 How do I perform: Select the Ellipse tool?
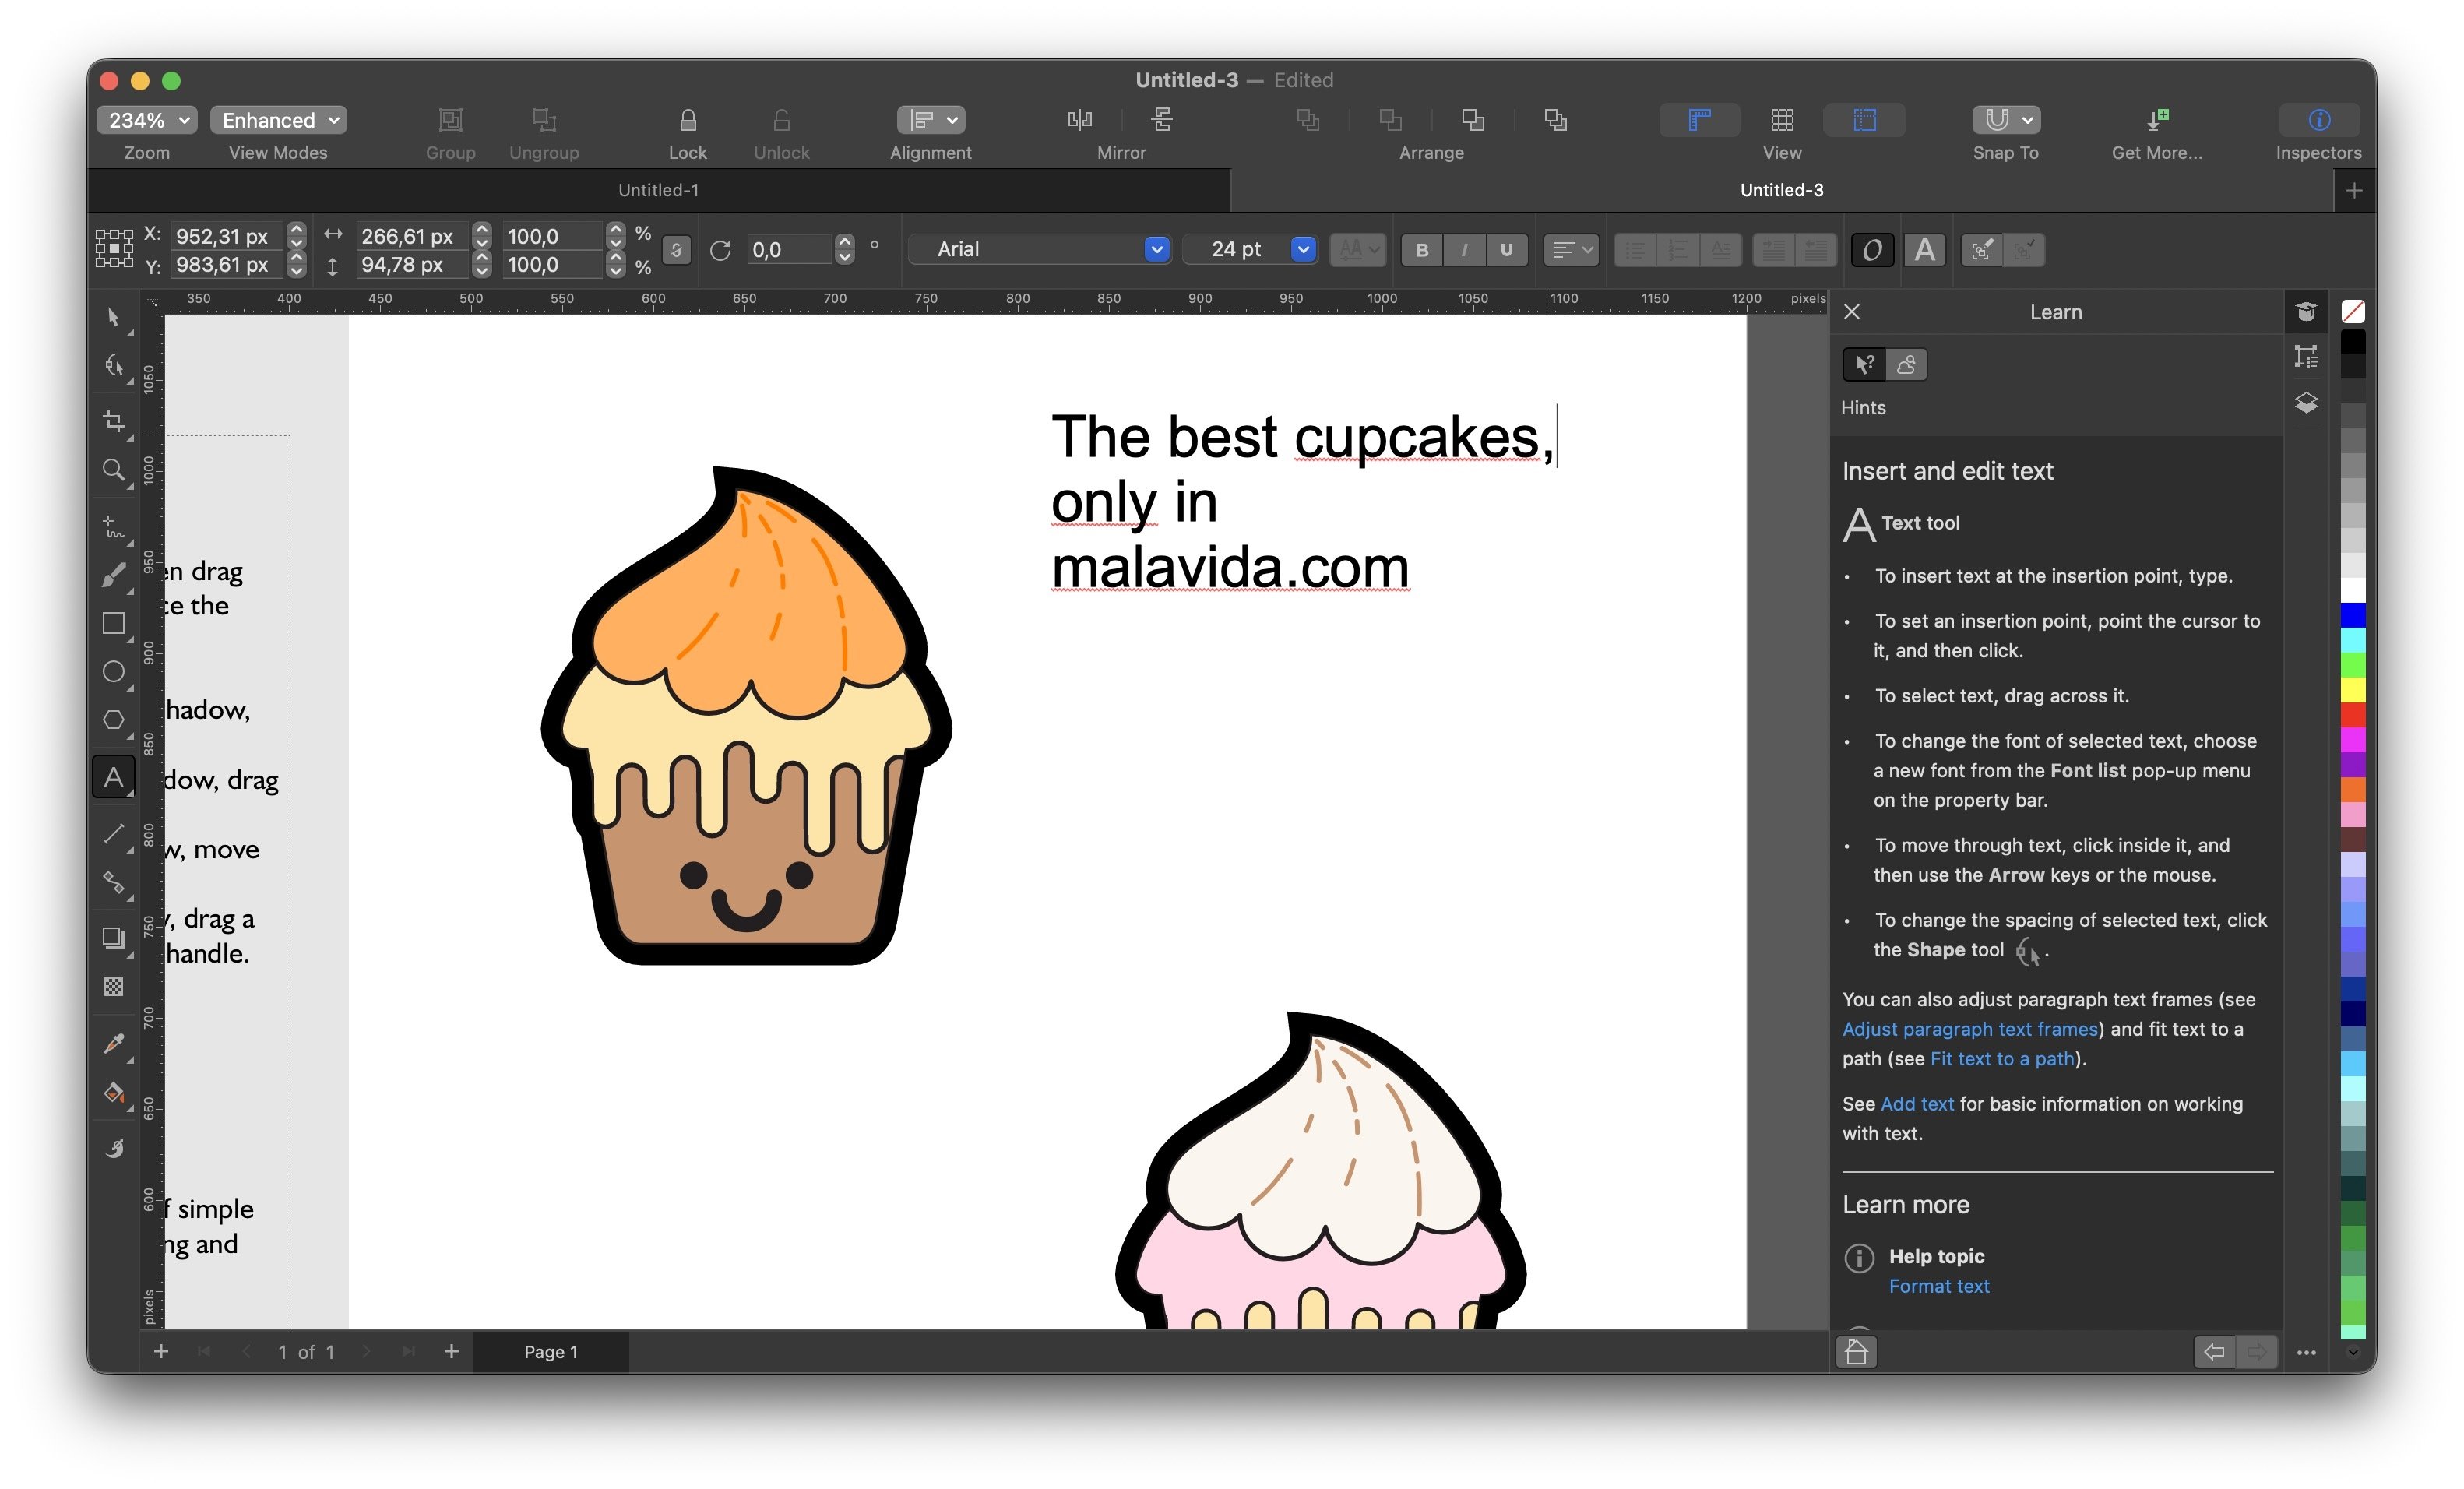(x=114, y=671)
